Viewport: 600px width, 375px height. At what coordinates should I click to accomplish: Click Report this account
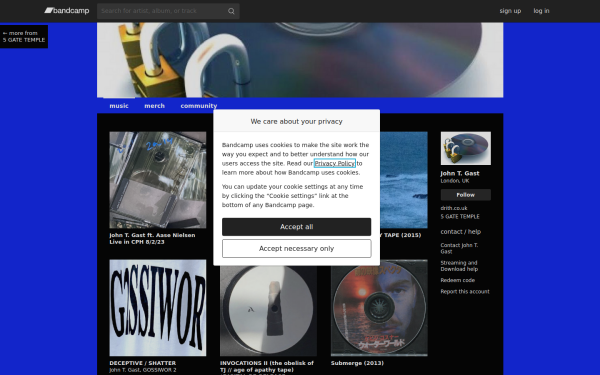point(465,292)
